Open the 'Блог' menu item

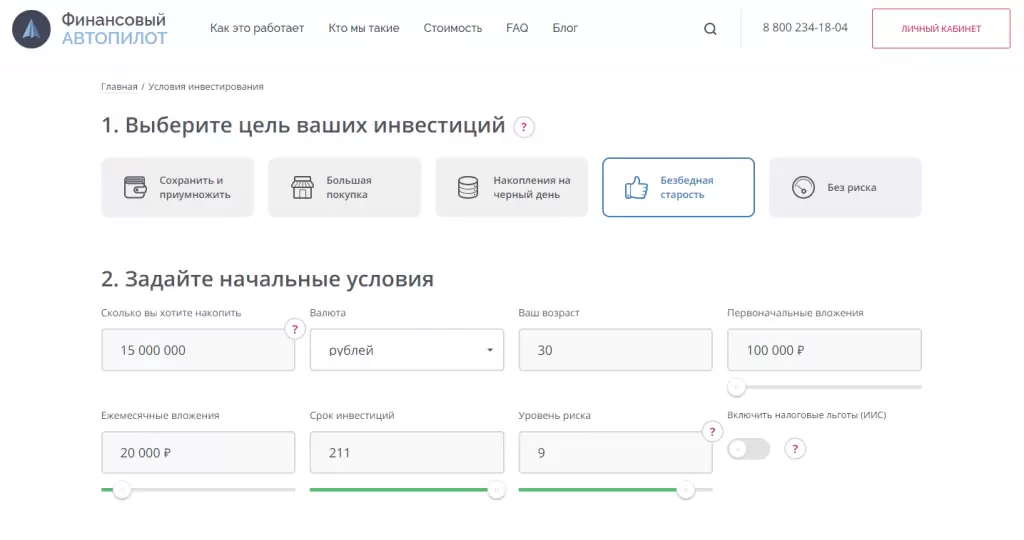[565, 28]
